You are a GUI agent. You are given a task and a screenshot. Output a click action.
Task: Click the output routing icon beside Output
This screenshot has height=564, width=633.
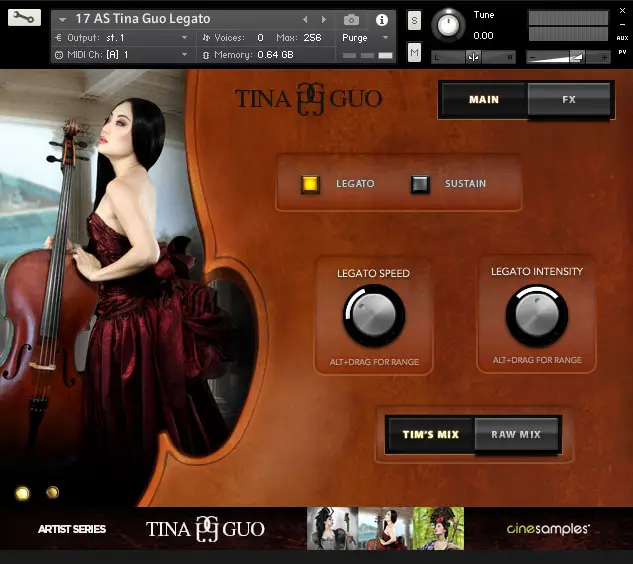pyautogui.click(x=59, y=38)
